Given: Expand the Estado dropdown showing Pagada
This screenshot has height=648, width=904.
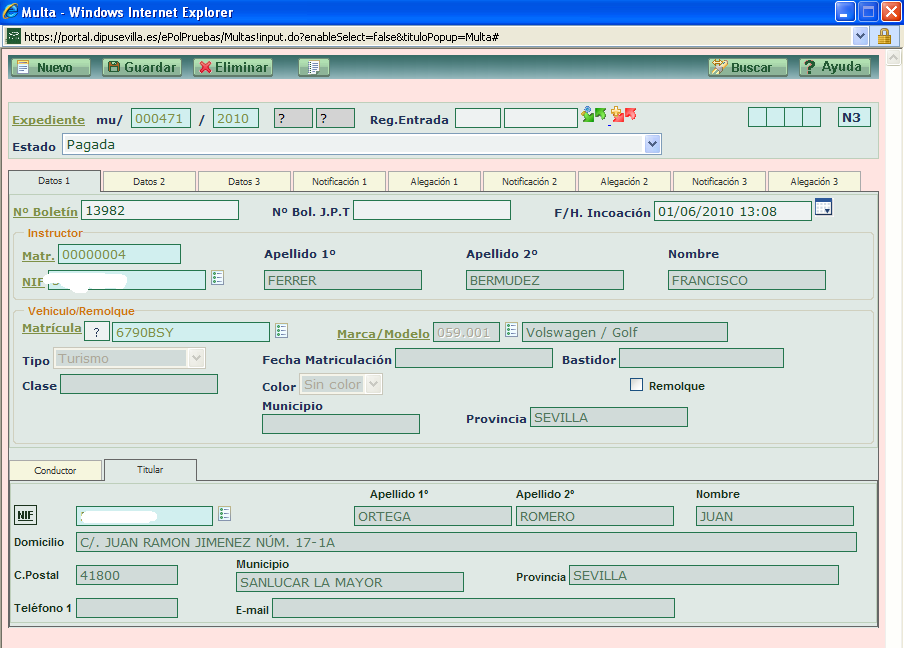Looking at the screenshot, I should pos(653,145).
